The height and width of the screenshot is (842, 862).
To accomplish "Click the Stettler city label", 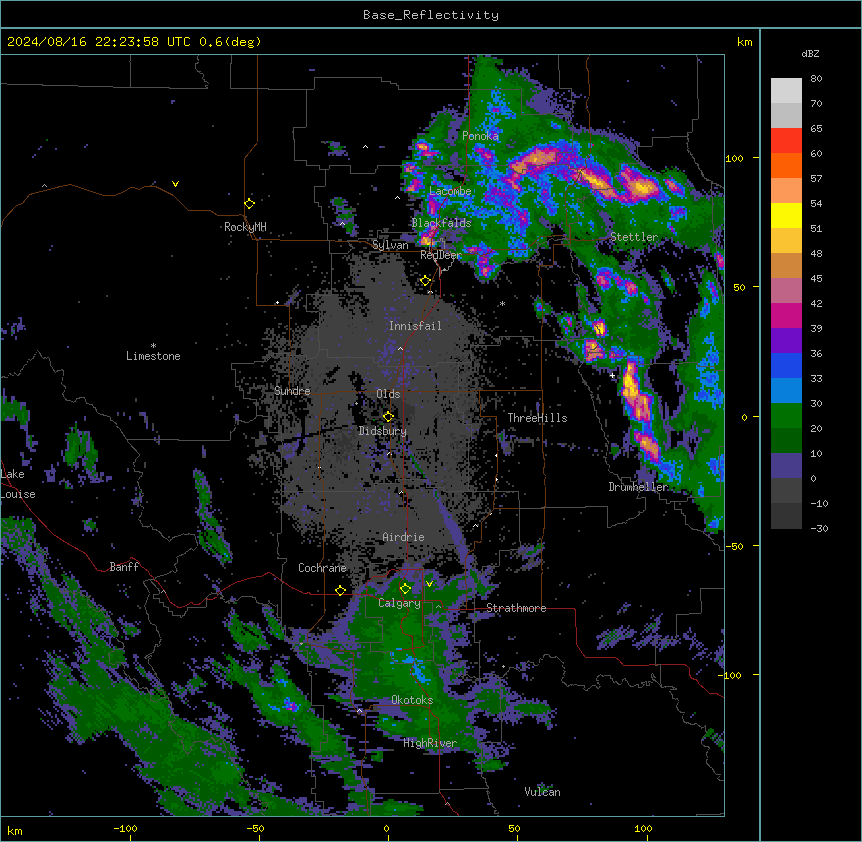I will pos(634,237).
